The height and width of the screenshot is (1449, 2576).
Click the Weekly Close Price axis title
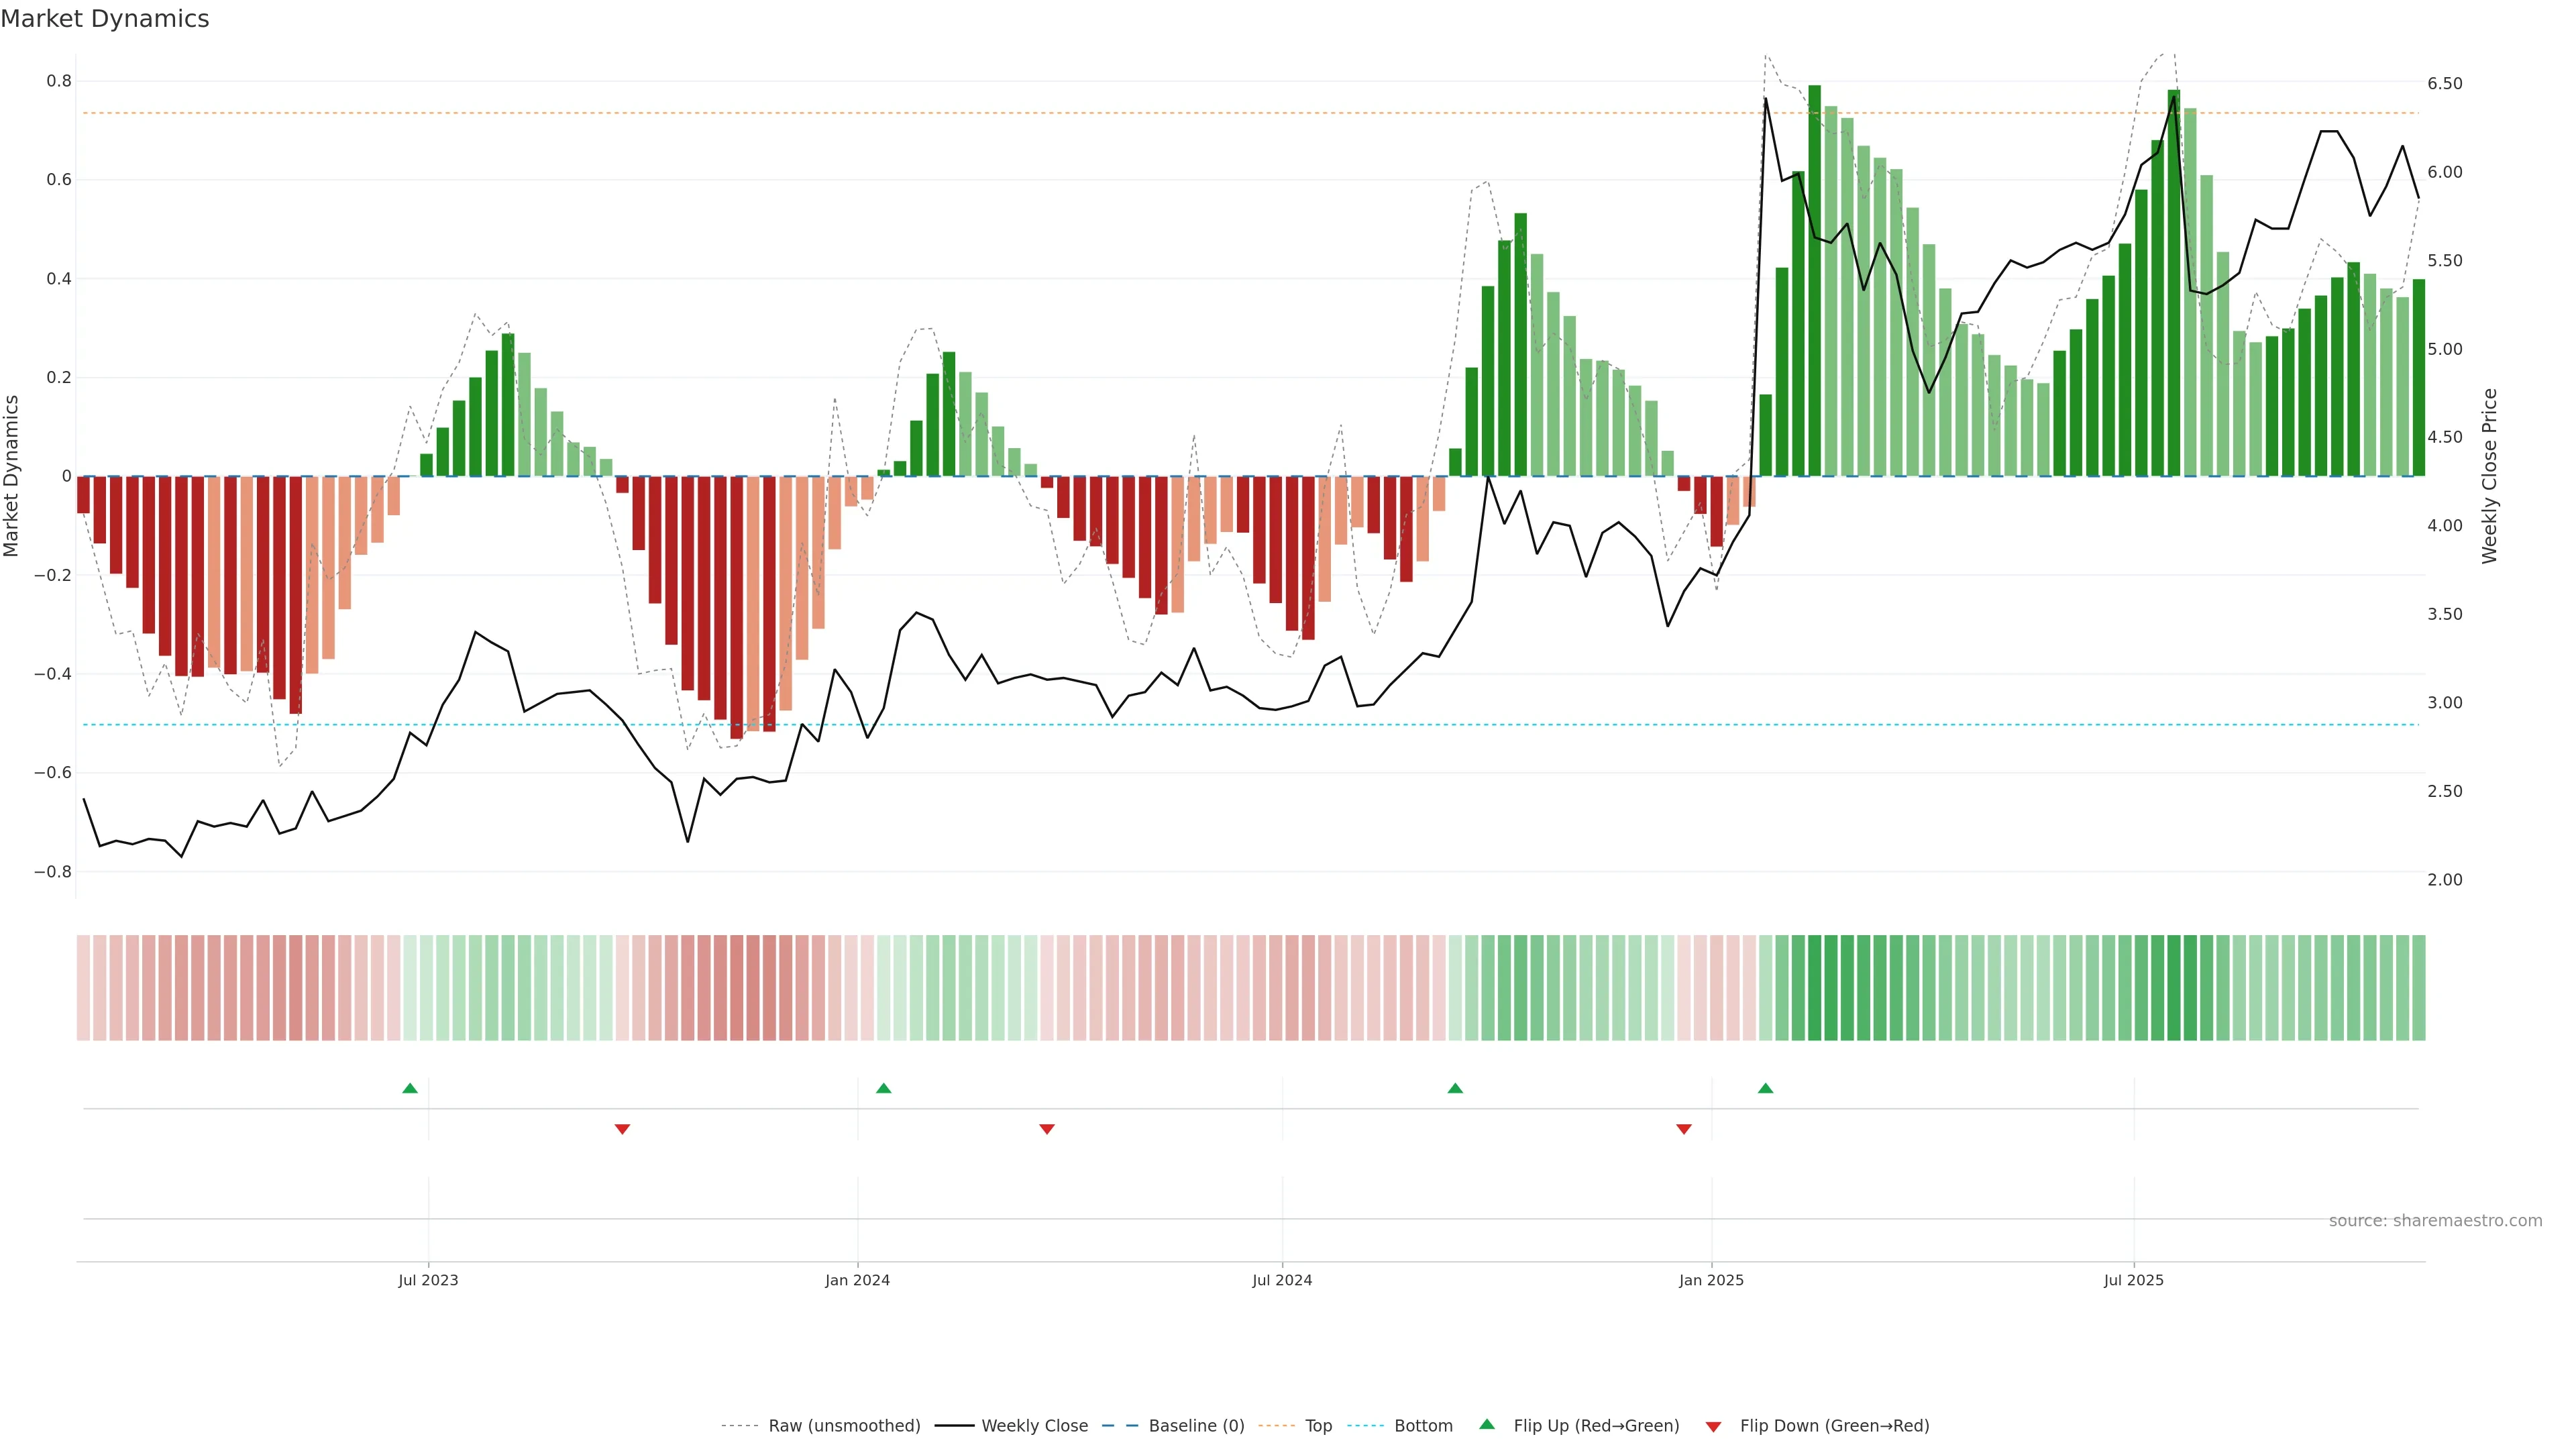tap(2490, 476)
